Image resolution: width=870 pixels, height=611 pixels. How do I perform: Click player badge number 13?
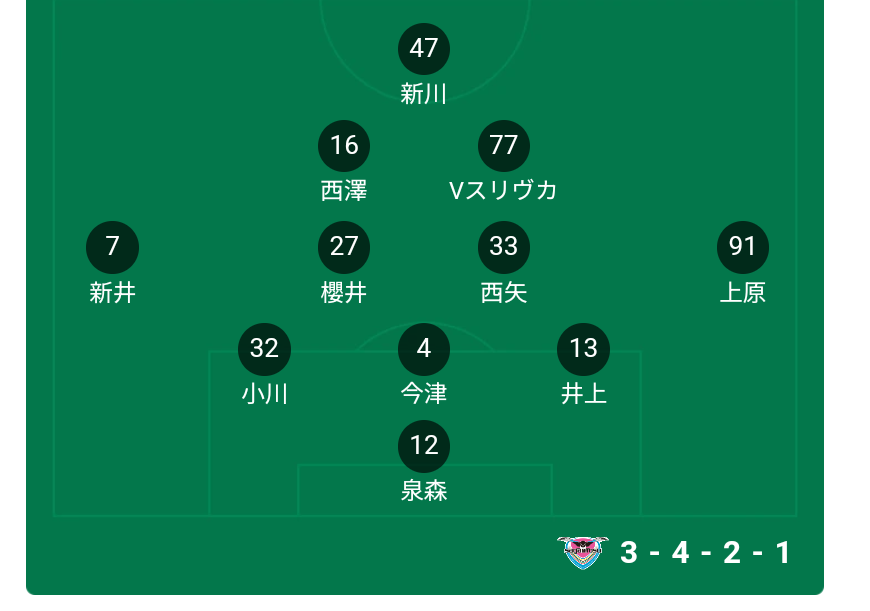click(583, 349)
